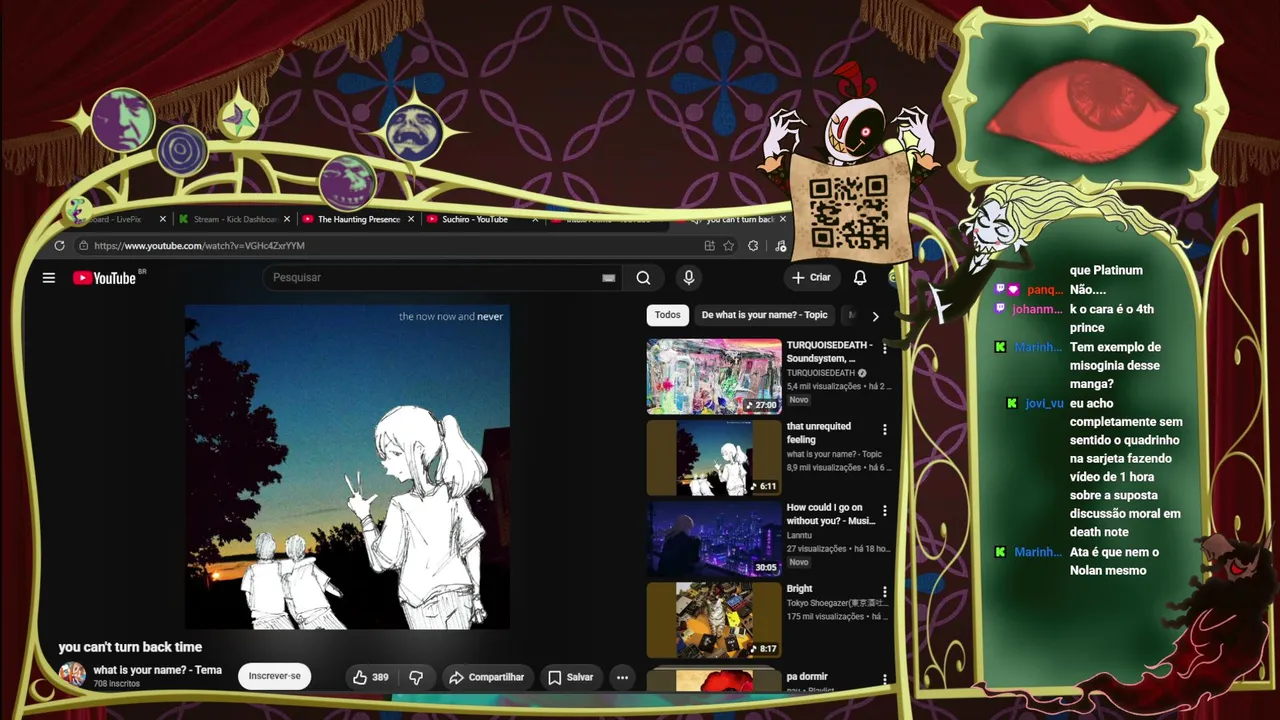Like the video with thumbs up
Viewport: 1280px width, 720px height.
370,677
